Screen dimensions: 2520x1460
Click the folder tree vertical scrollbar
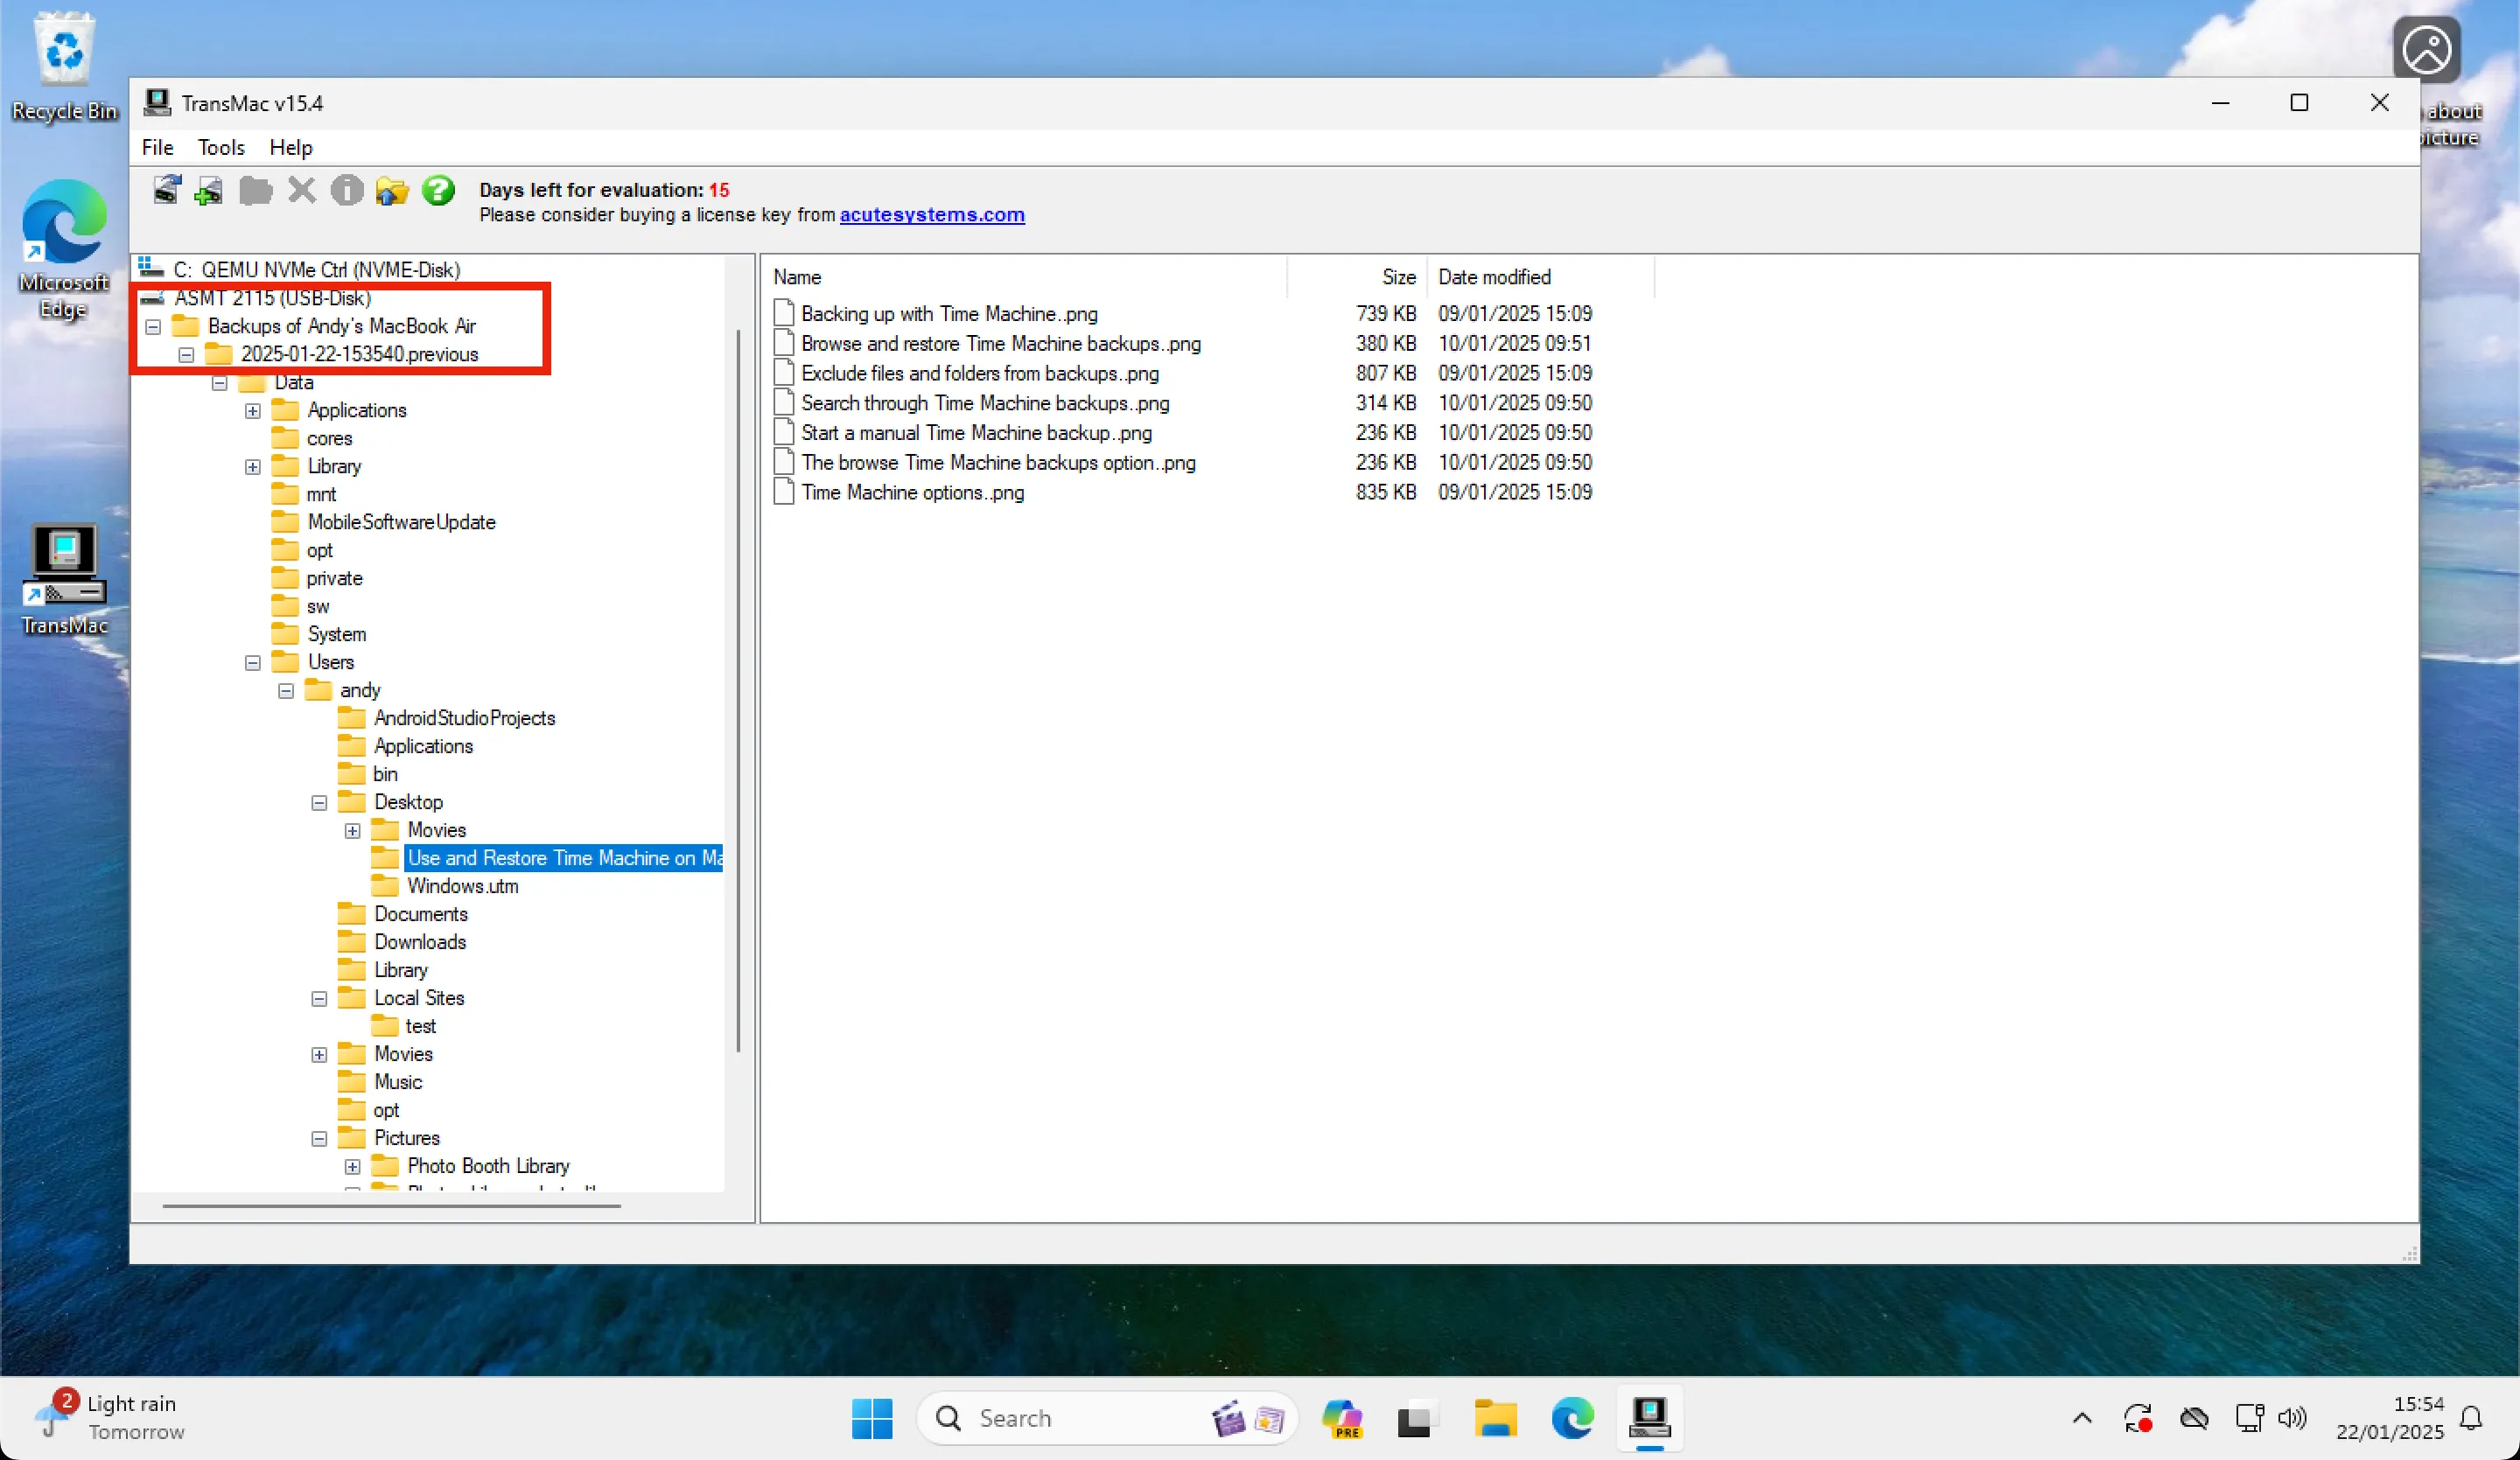pyautogui.click(x=739, y=690)
